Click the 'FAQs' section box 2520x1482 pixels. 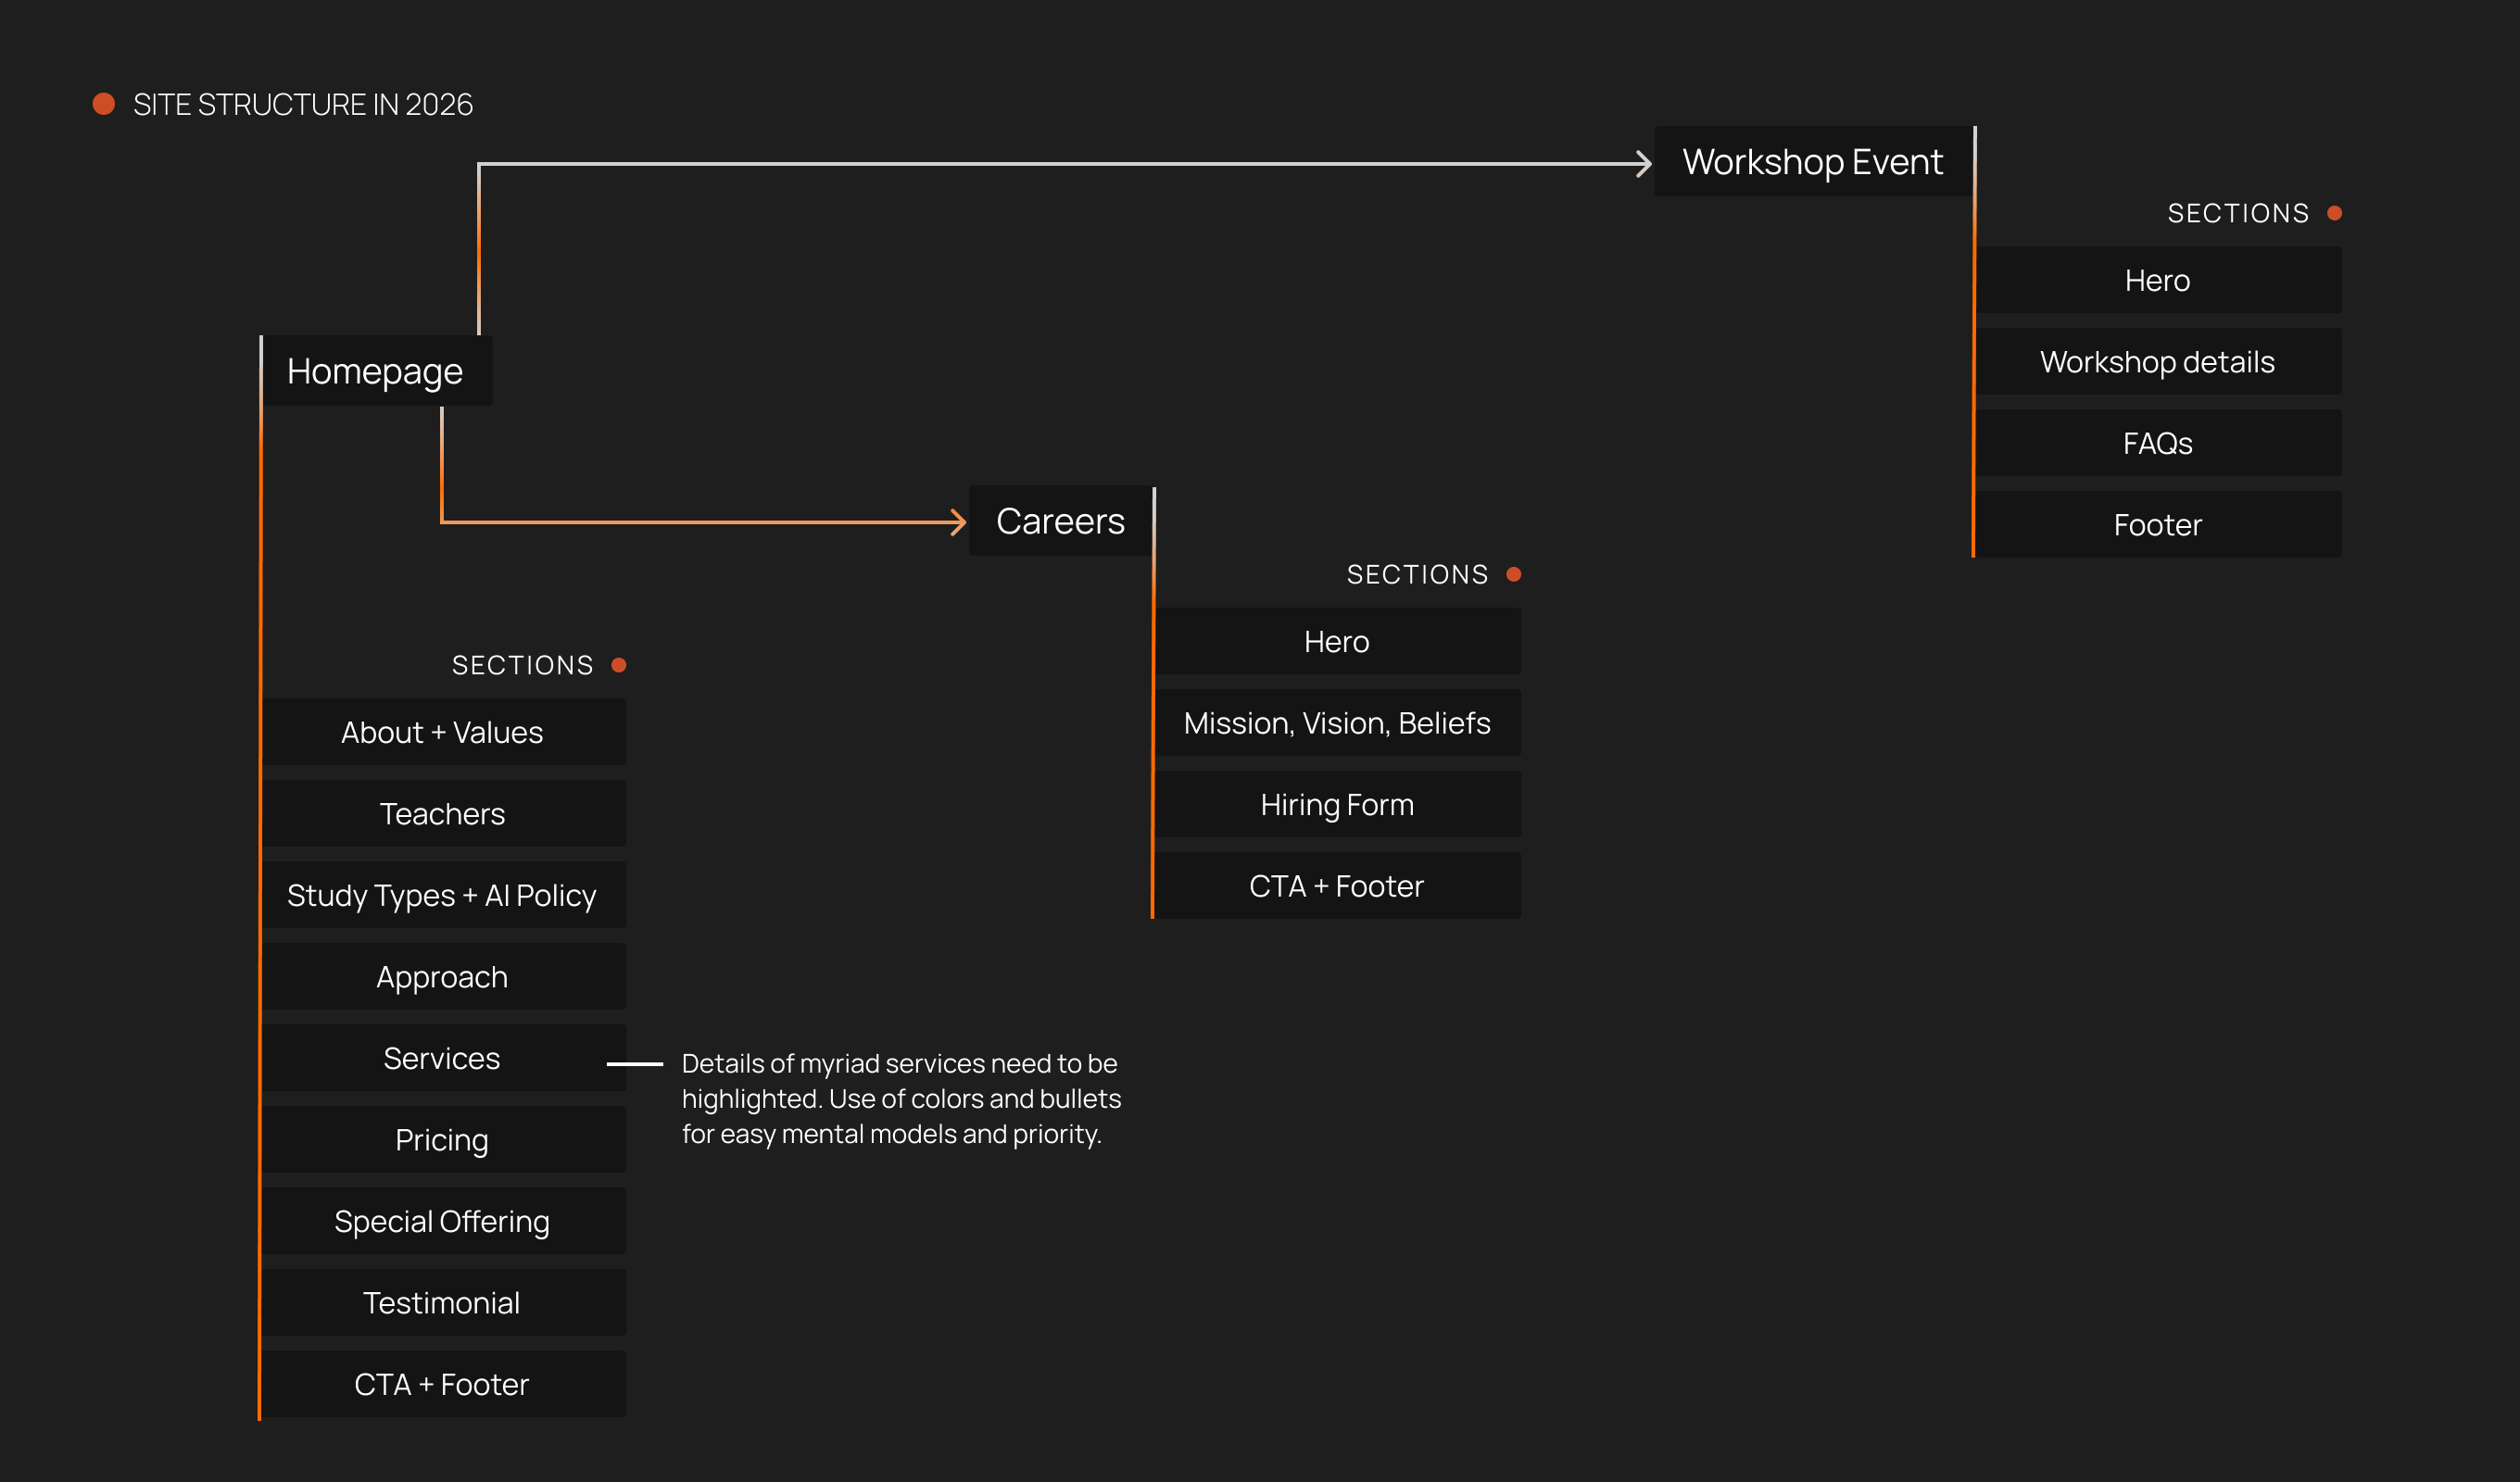tap(2158, 443)
